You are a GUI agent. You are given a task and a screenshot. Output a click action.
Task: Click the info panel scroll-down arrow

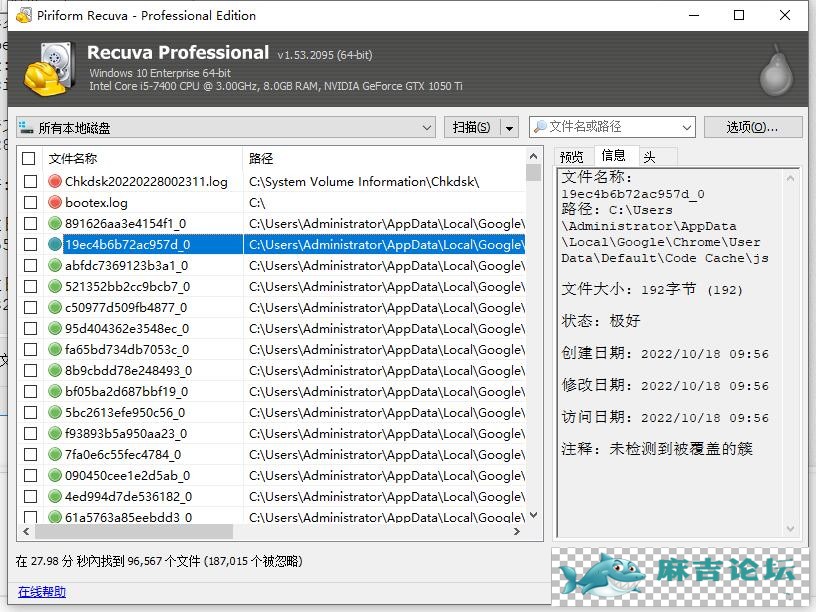790,529
